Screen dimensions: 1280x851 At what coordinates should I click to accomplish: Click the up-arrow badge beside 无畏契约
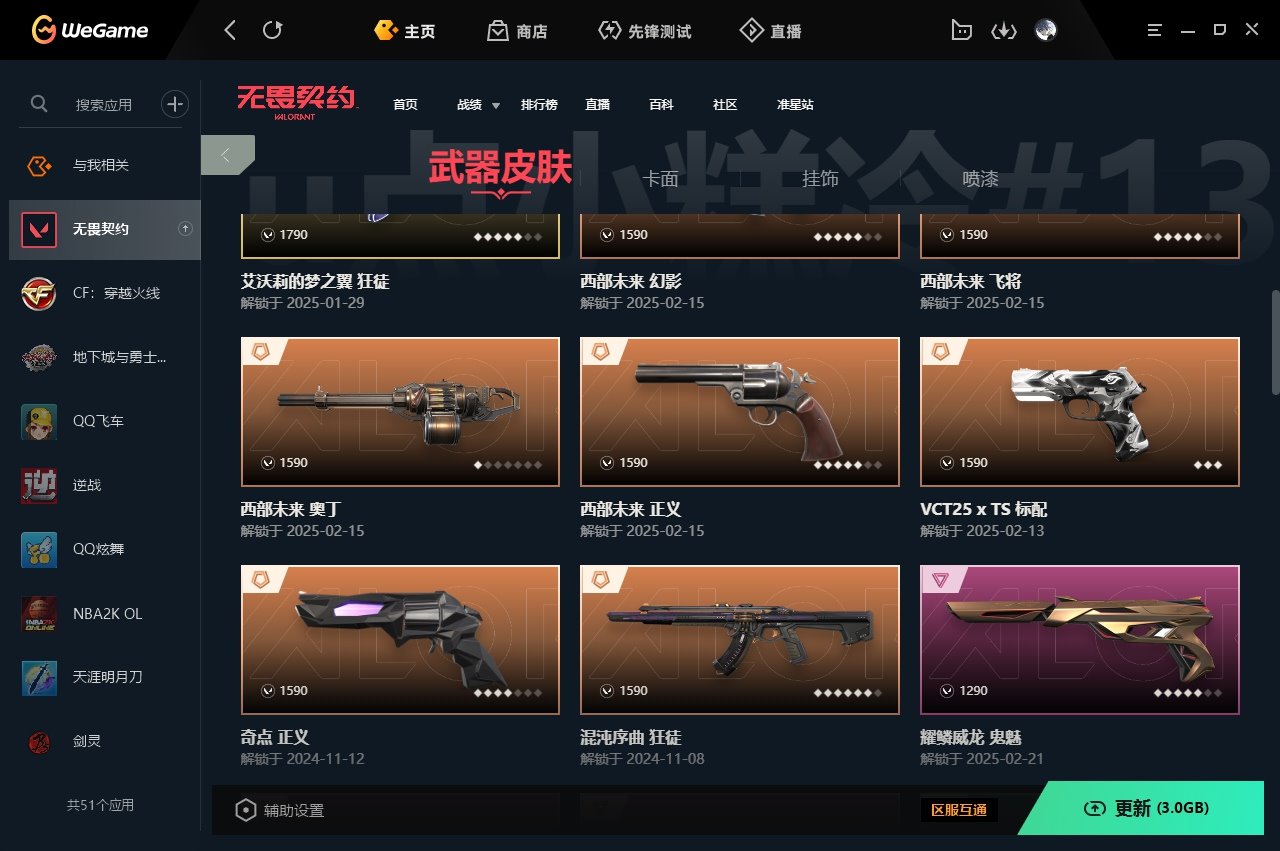[x=185, y=229]
